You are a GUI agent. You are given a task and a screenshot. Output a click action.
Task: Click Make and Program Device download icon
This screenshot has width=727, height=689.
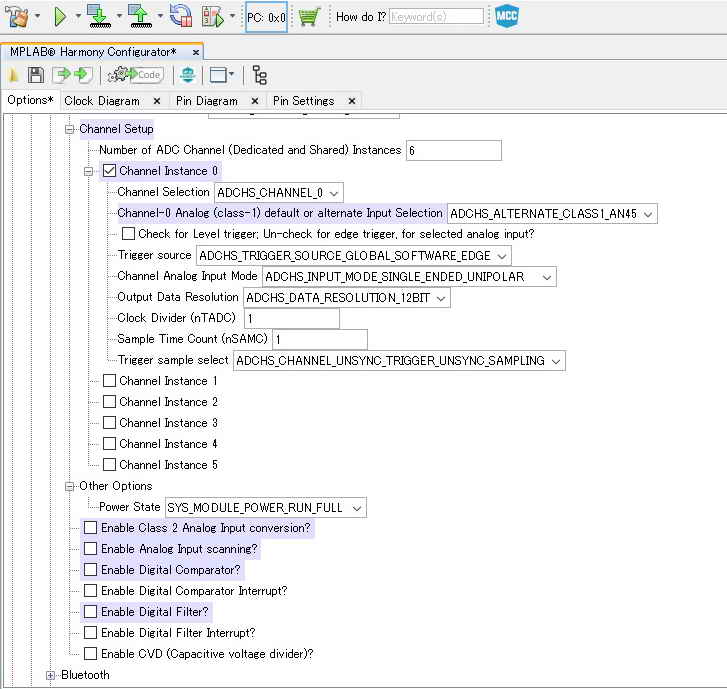99,17
